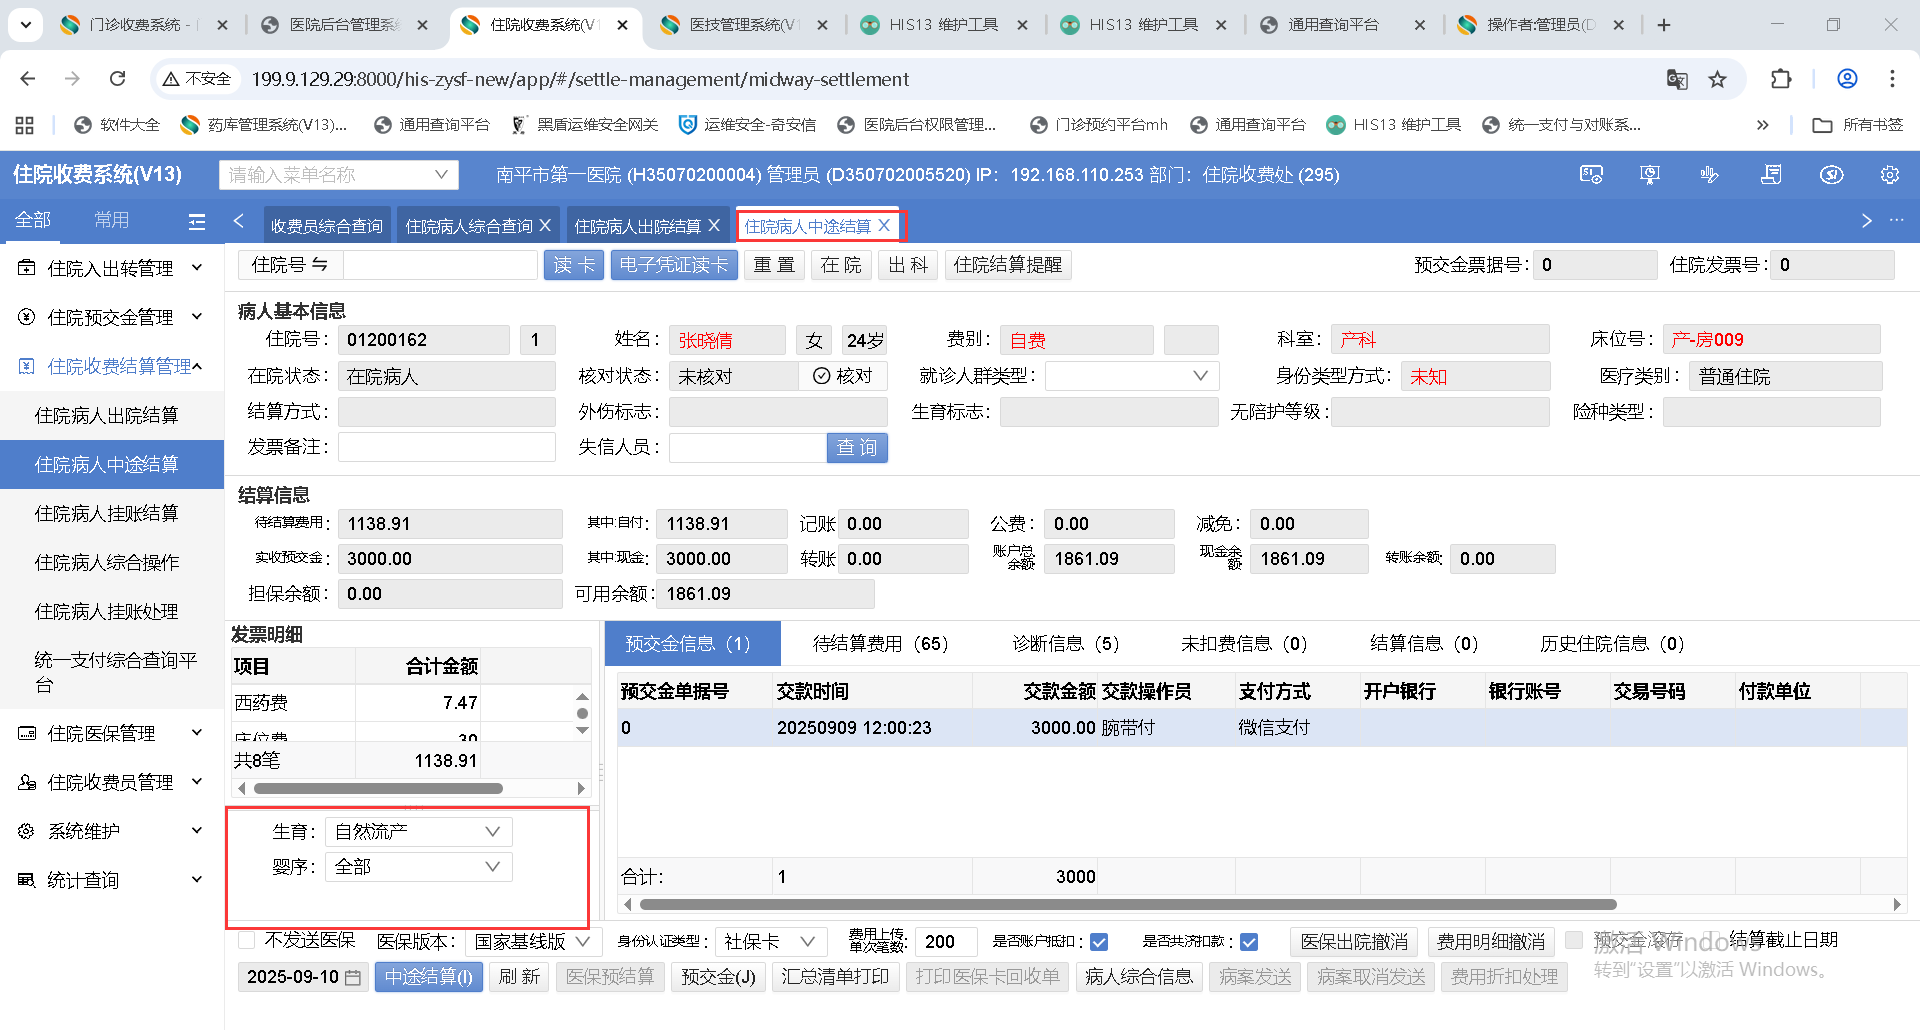
Task: Switch to the 未扣费信息 (0) tab
Action: pos(1244,644)
